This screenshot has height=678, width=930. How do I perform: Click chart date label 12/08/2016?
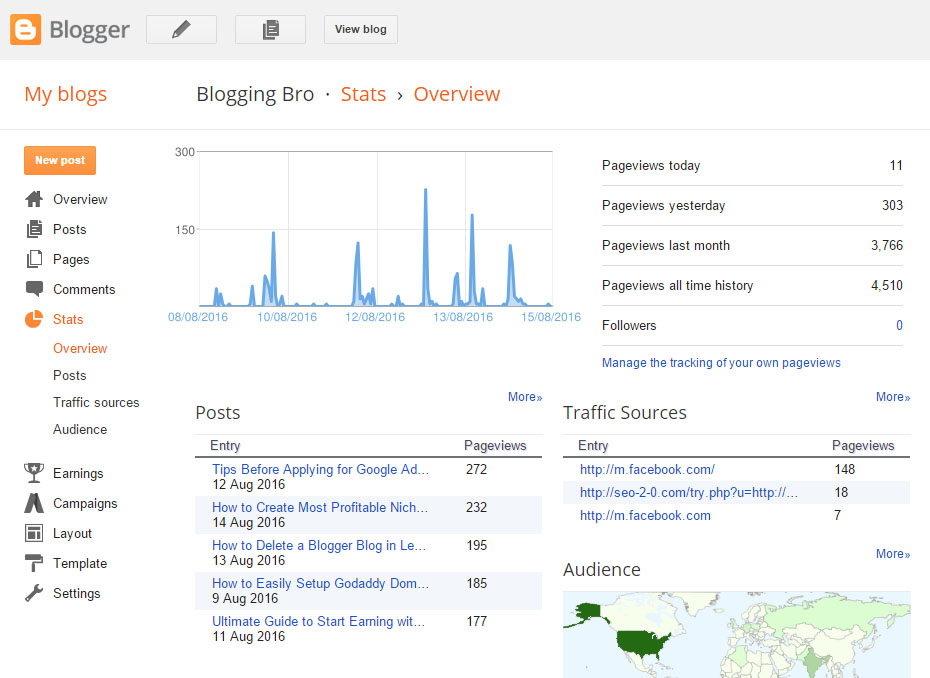pos(375,317)
